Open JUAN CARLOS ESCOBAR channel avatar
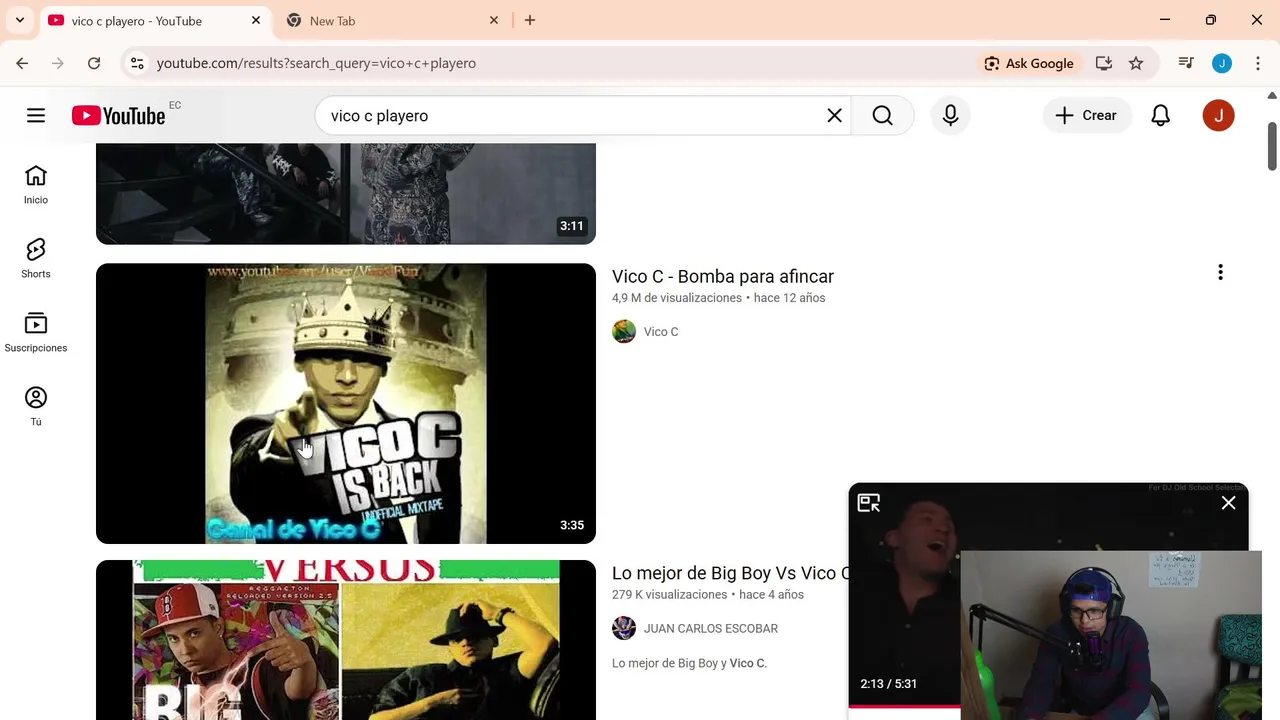This screenshot has width=1280, height=720. (624, 629)
